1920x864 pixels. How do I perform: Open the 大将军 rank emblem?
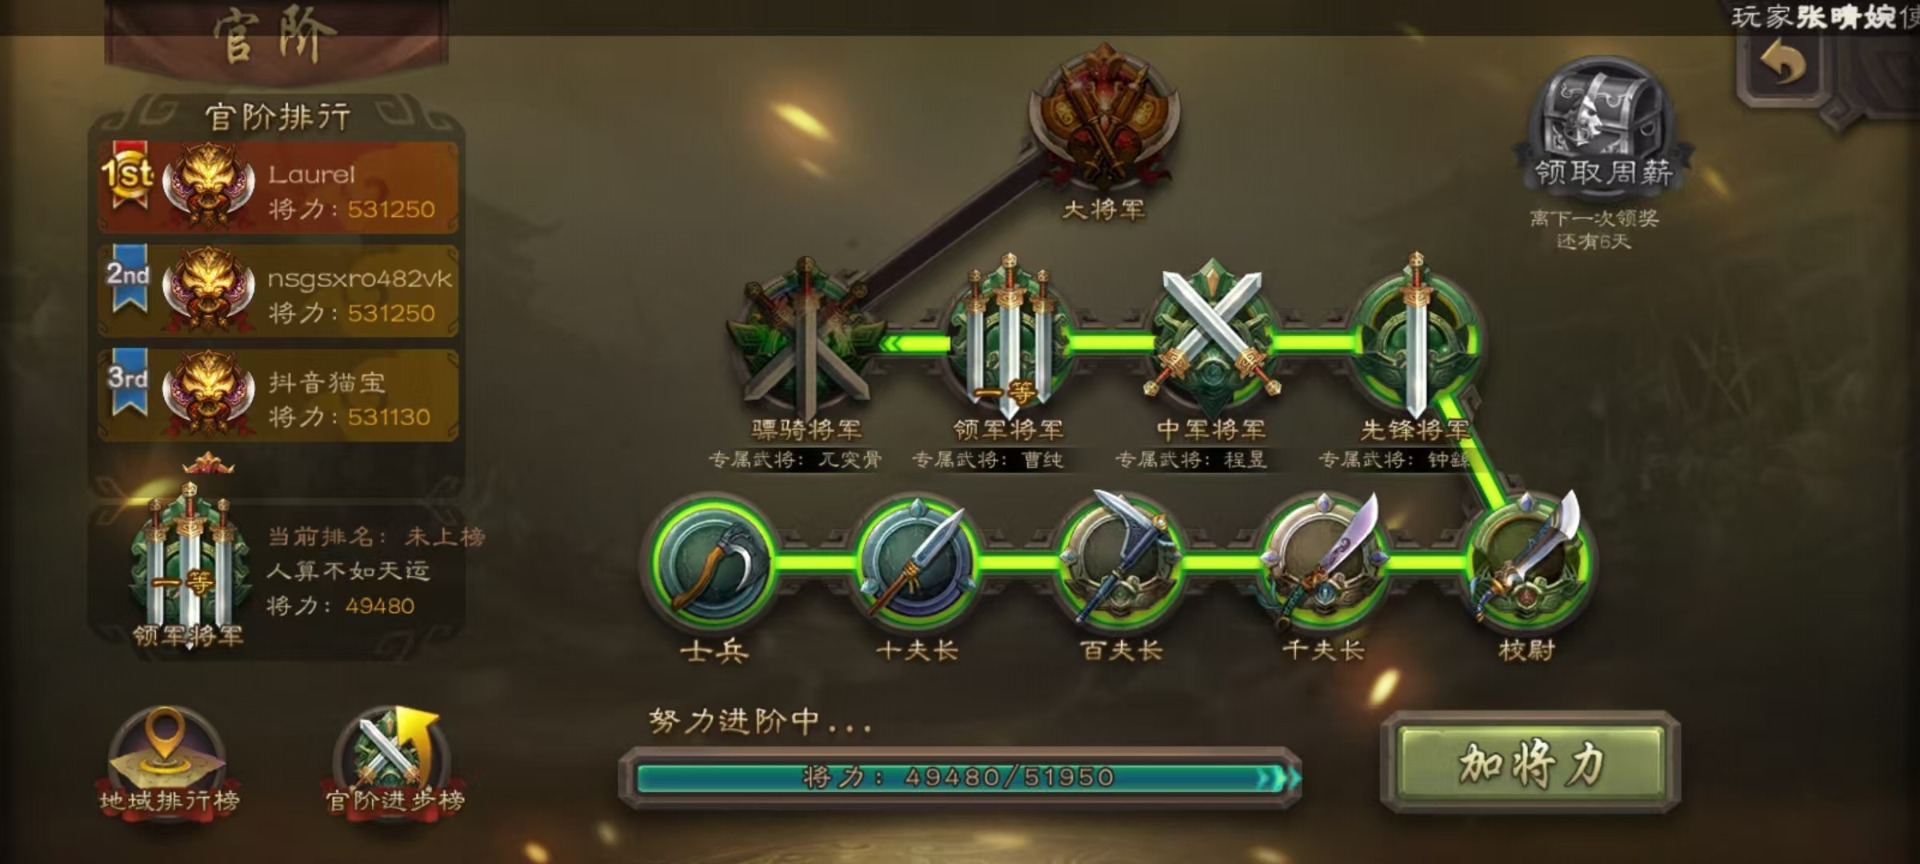pyautogui.click(x=1104, y=118)
